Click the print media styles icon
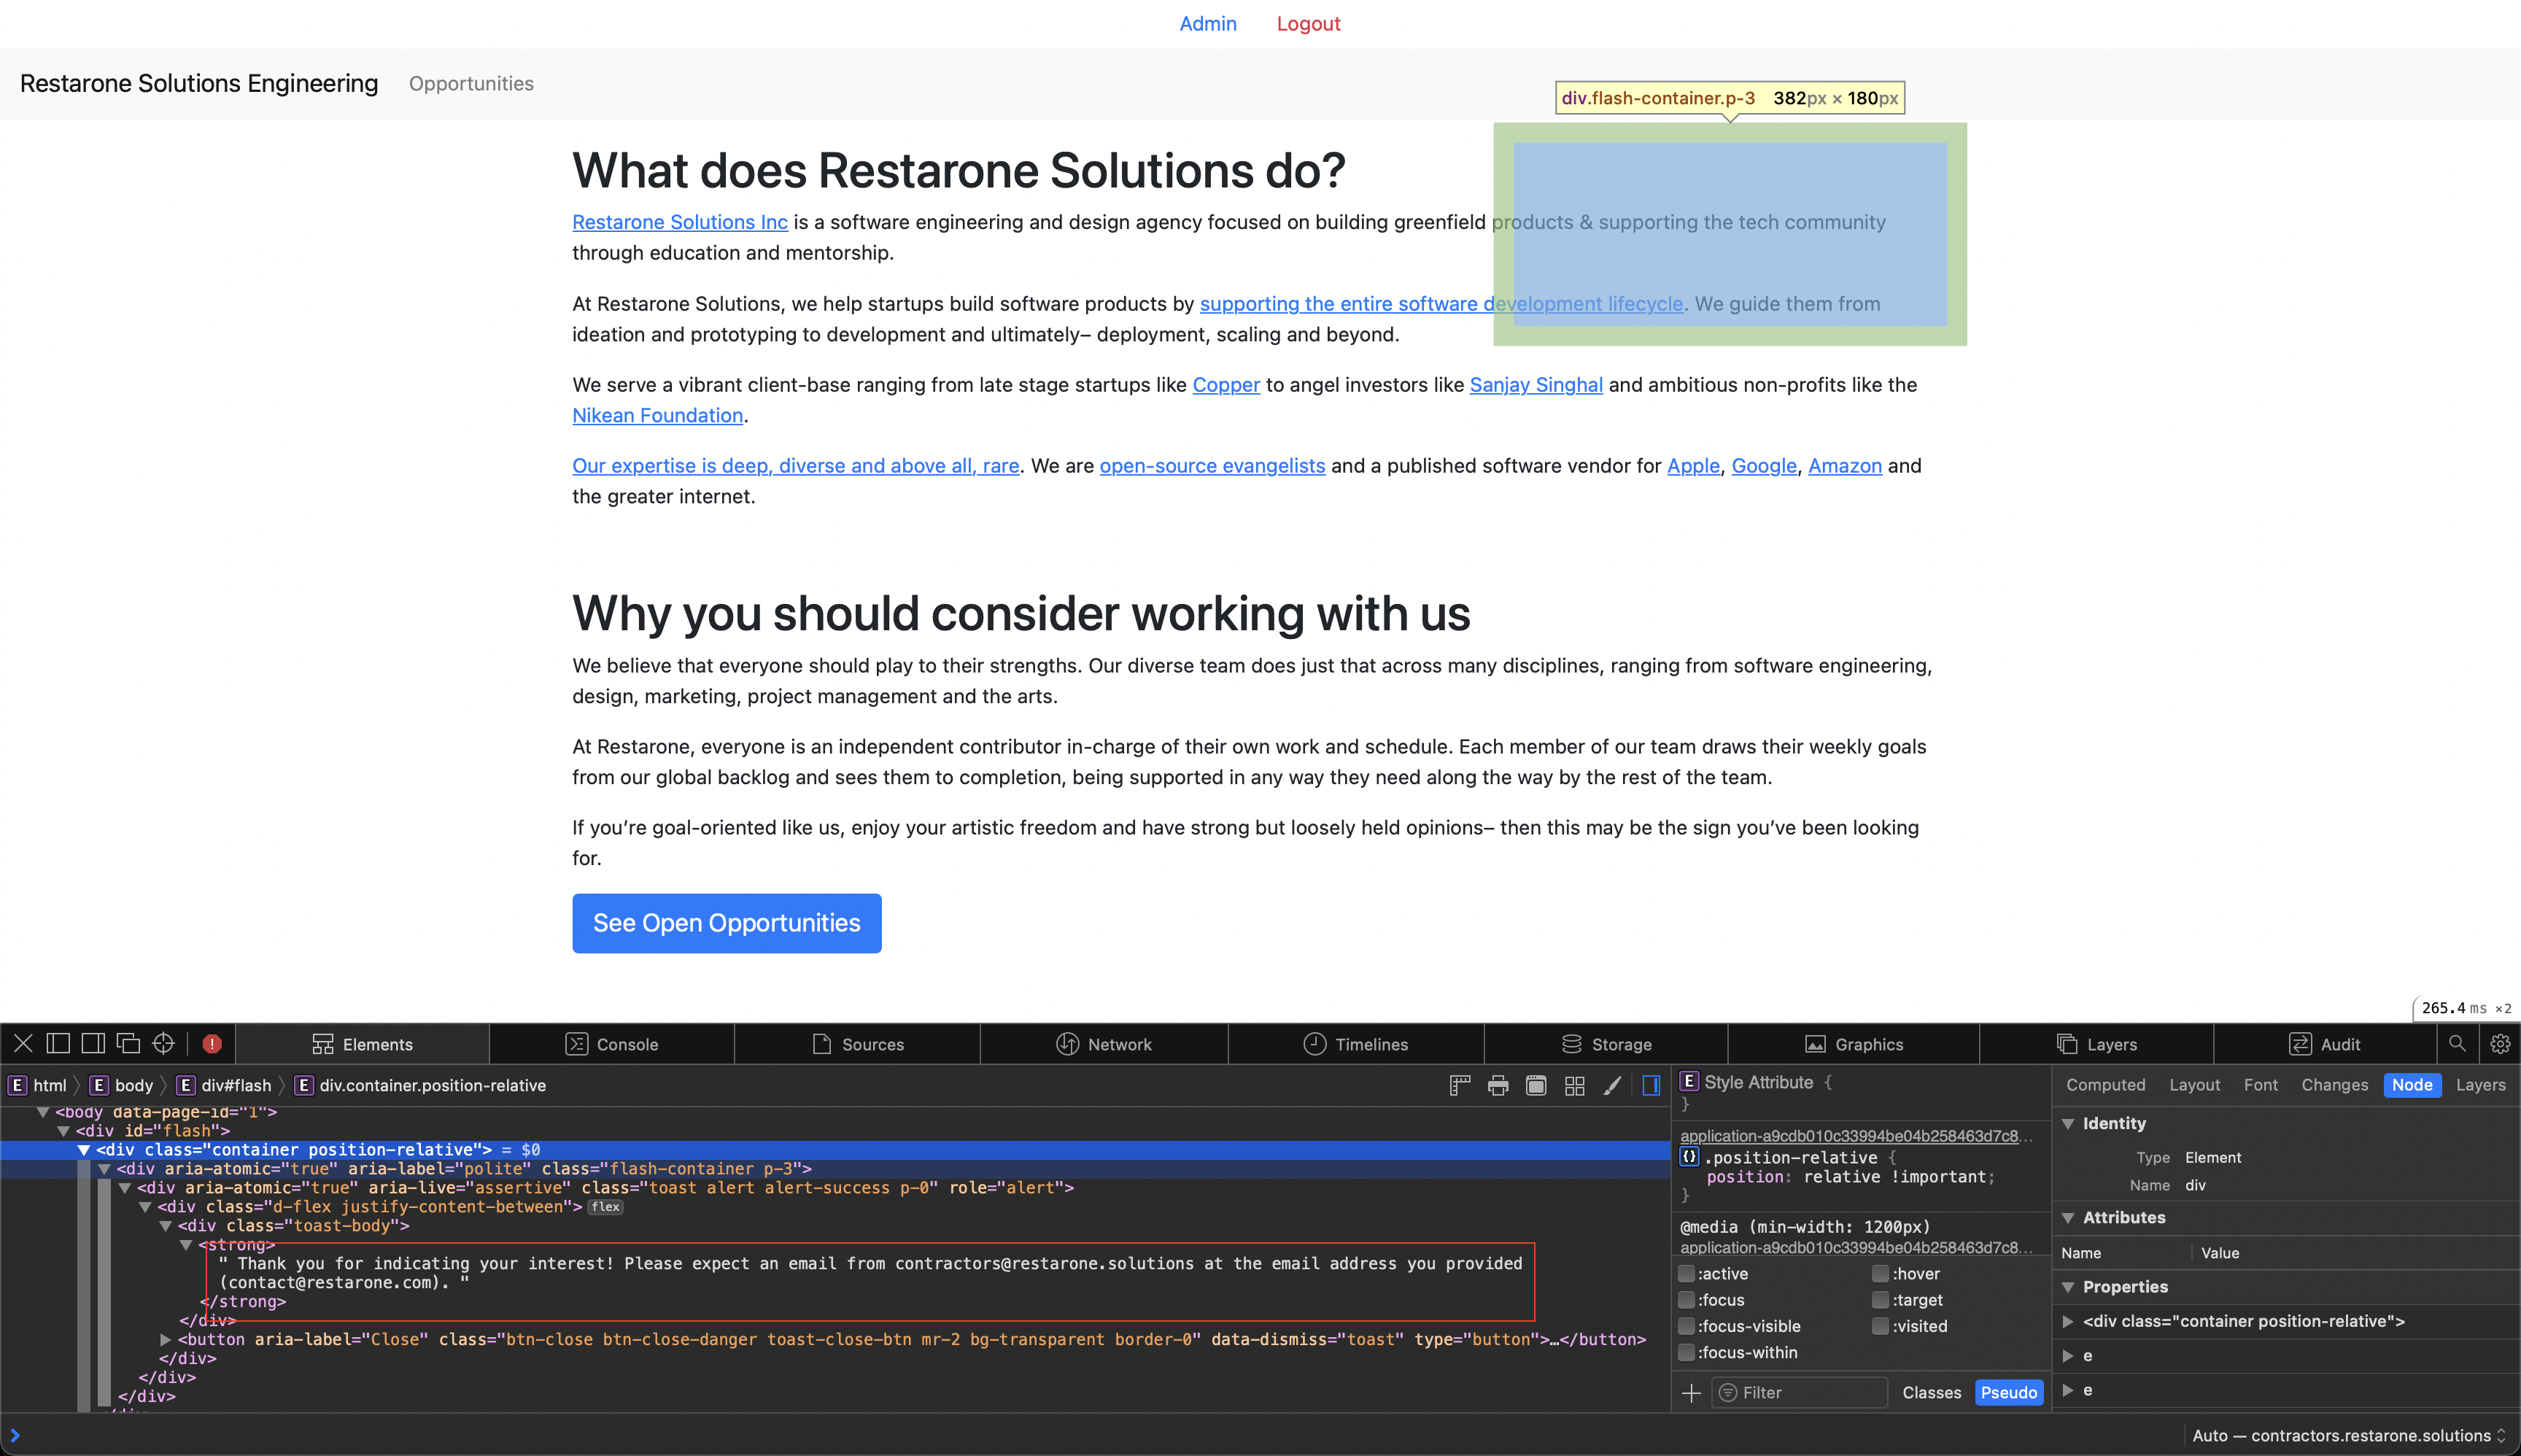2521x1456 pixels. [x=1497, y=1085]
